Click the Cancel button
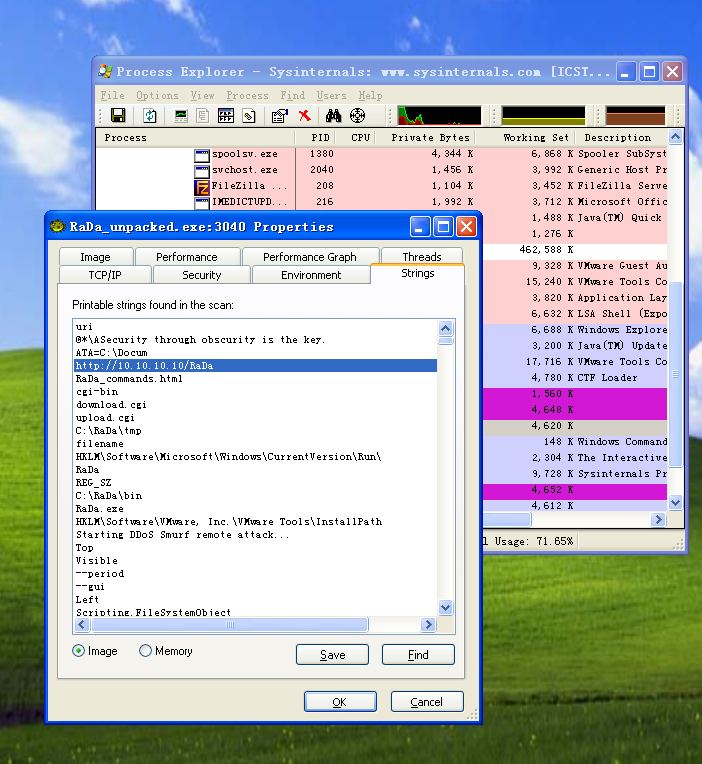The width and height of the screenshot is (702, 764). tap(427, 702)
